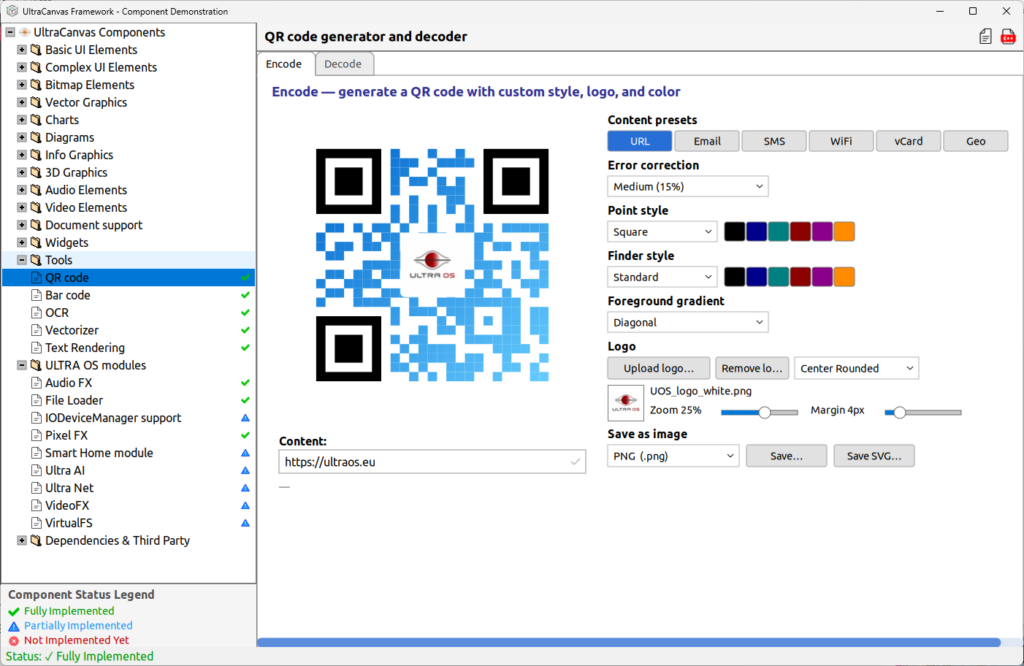1024x666 pixels.
Task: Click the Audio FX document icon
Action: coord(37,383)
